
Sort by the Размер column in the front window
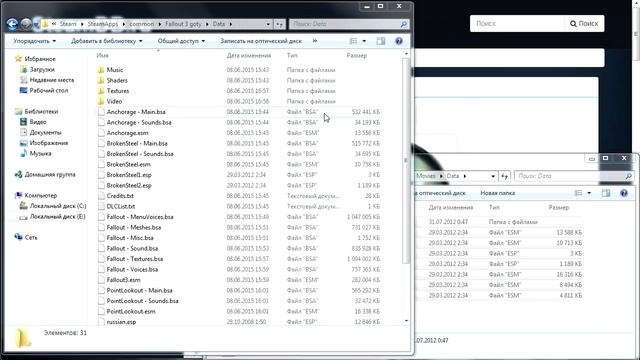pos(357,56)
